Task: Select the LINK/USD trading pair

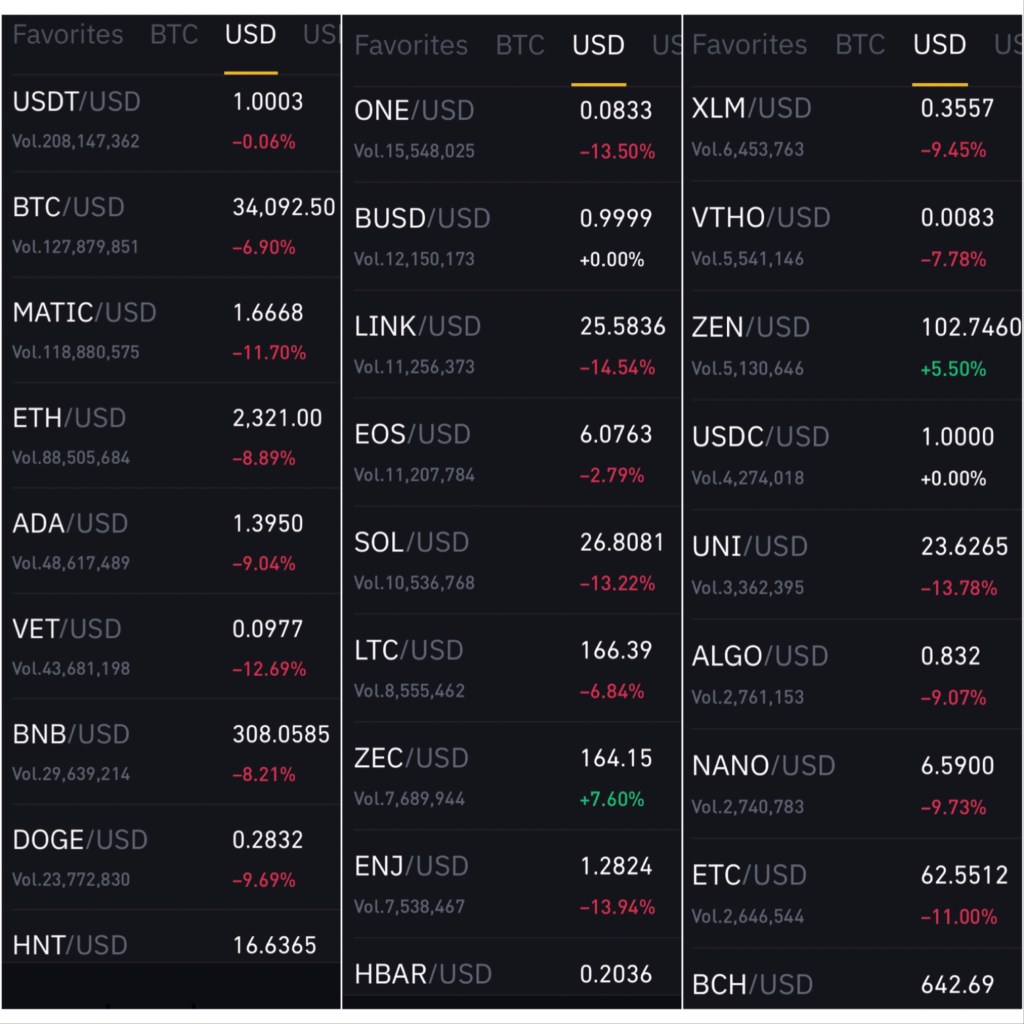Action: tap(417, 326)
